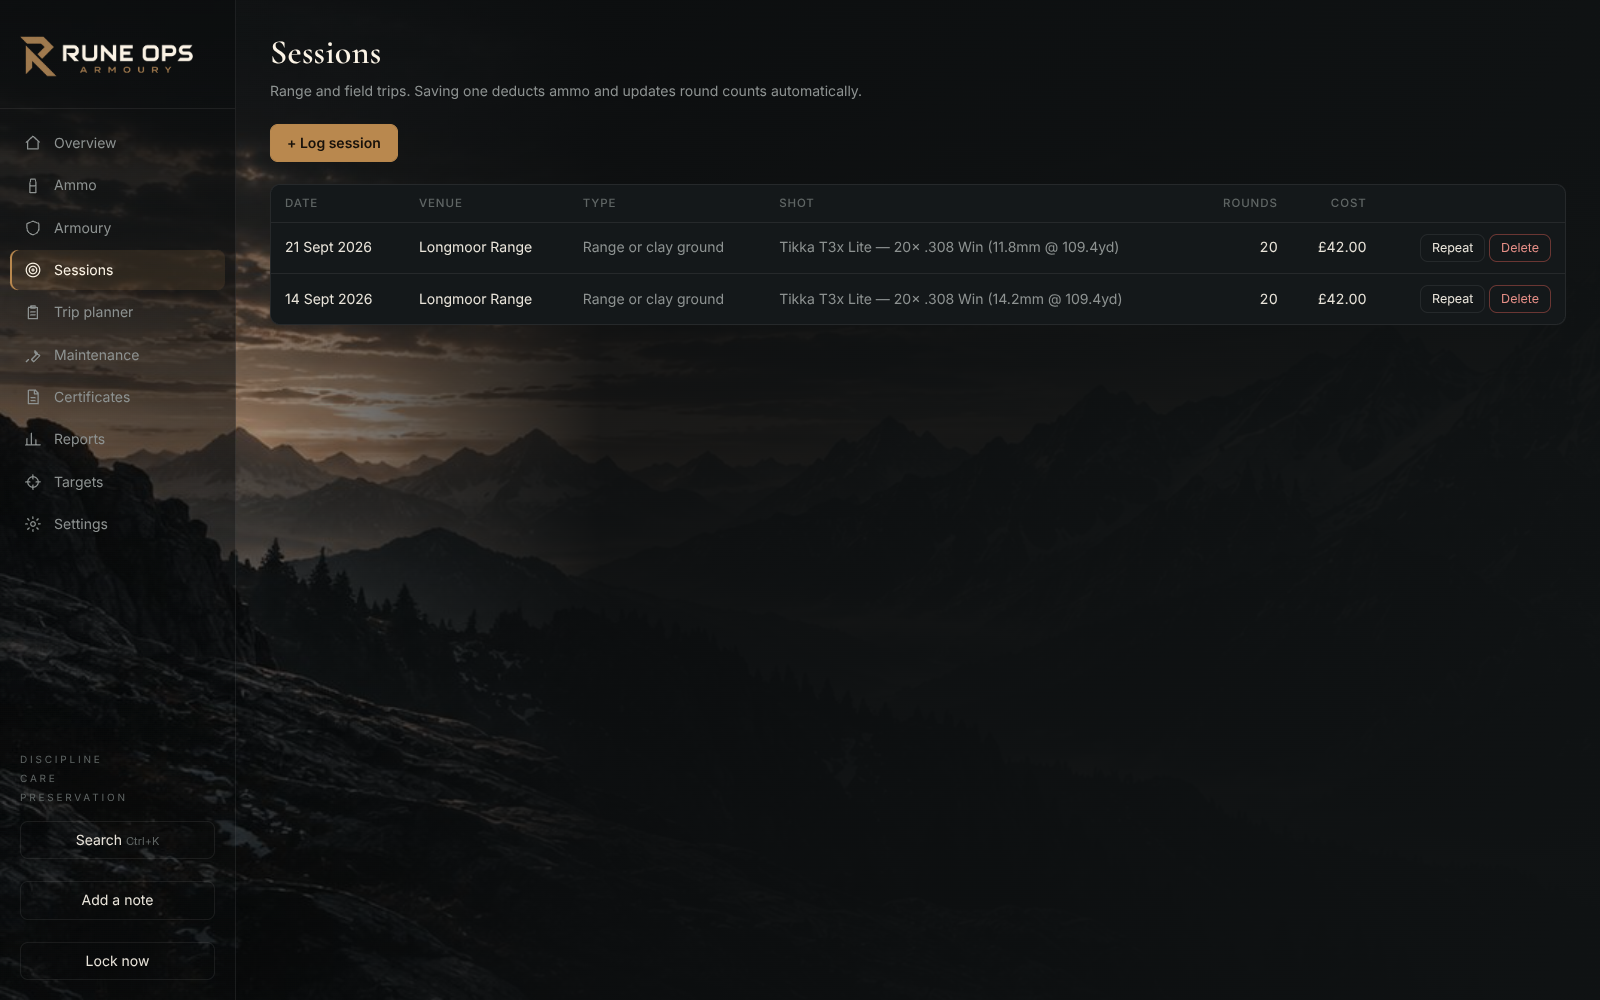Delete the 14 Sept 2026 session

pos(1519,299)
